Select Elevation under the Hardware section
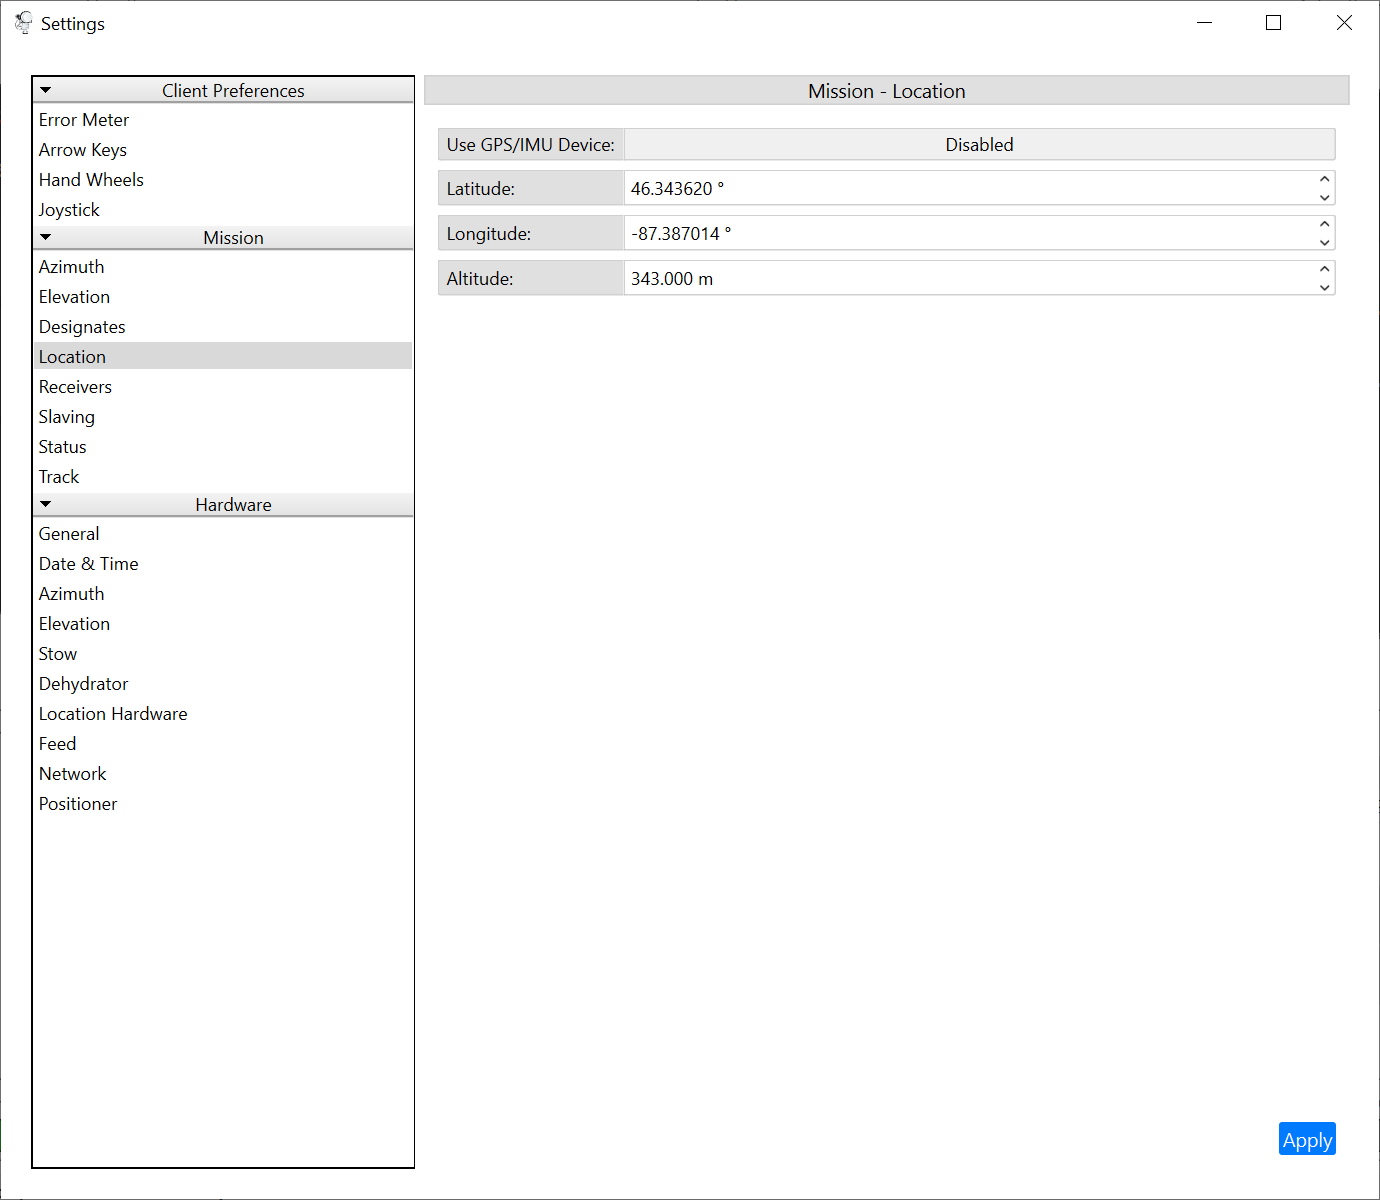 coord(223,624)
